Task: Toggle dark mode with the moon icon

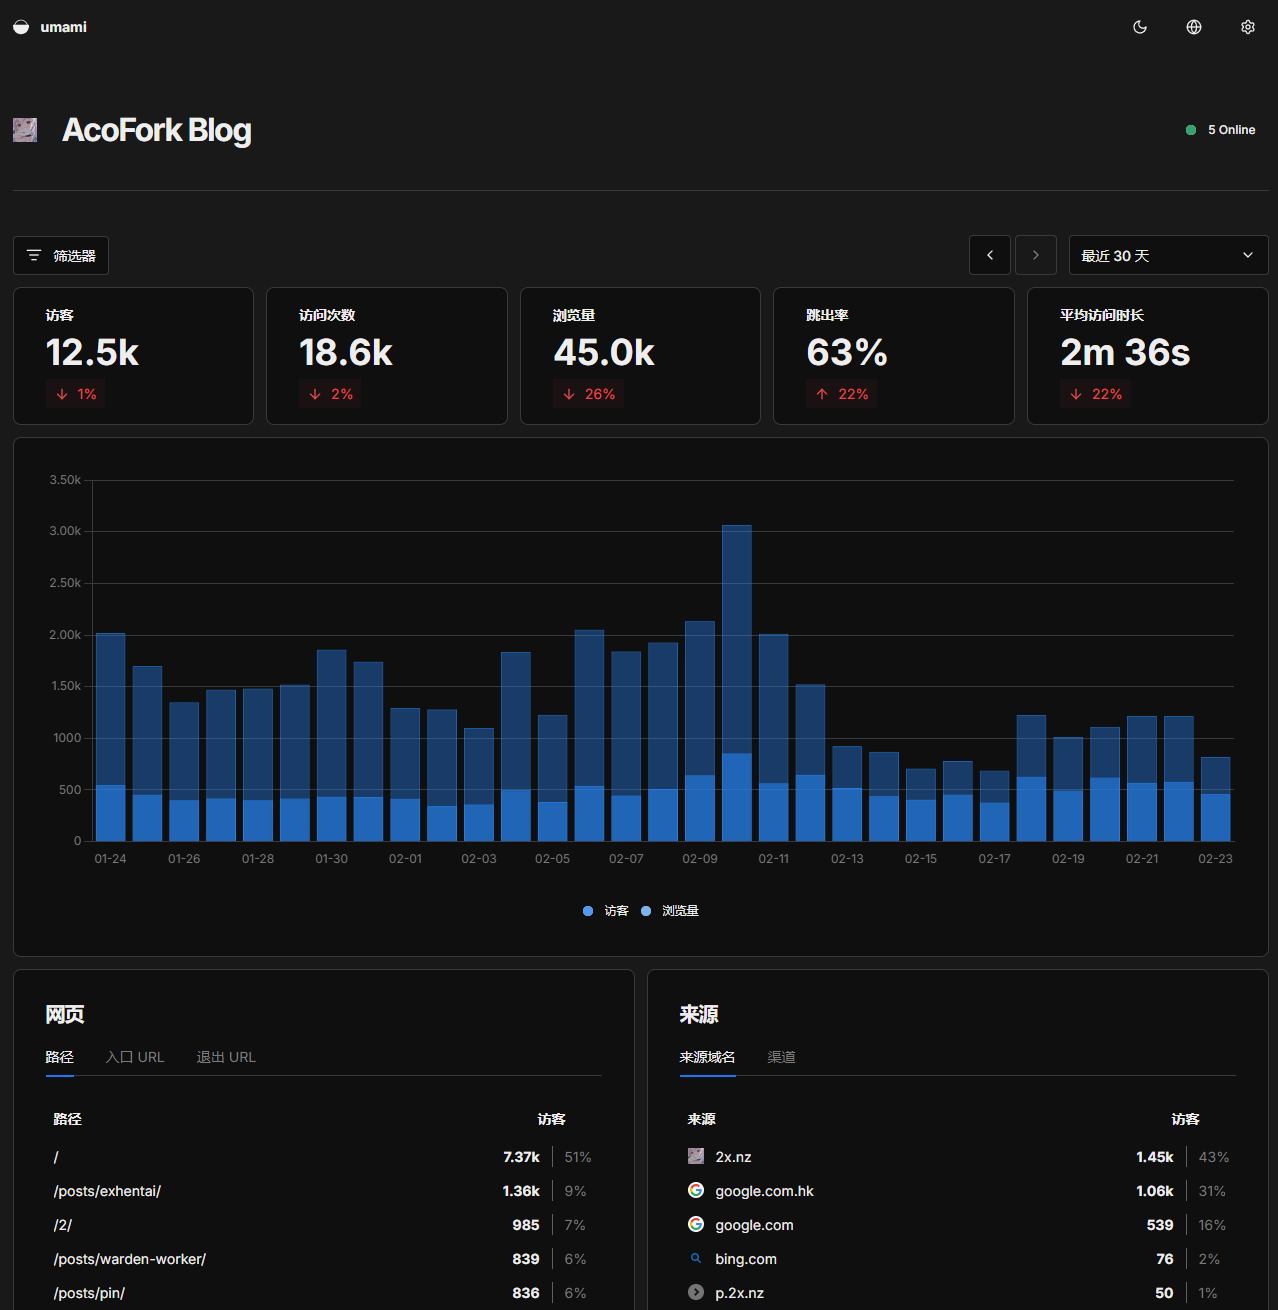Action: 1140,27
